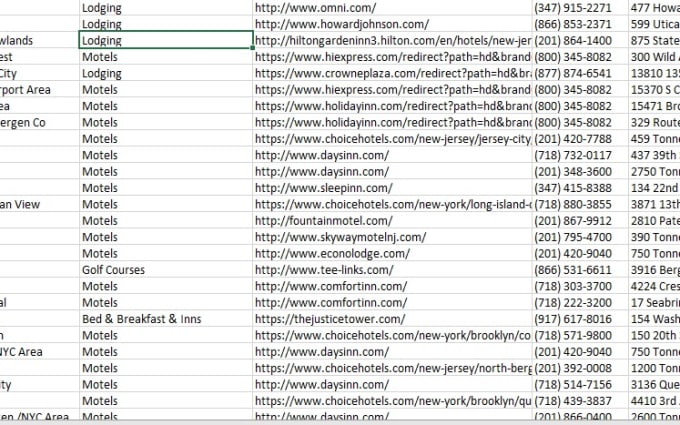Select the Bed & Breakfast & Inns cell
Screen dimensions: 680x425
pos(166,319)
